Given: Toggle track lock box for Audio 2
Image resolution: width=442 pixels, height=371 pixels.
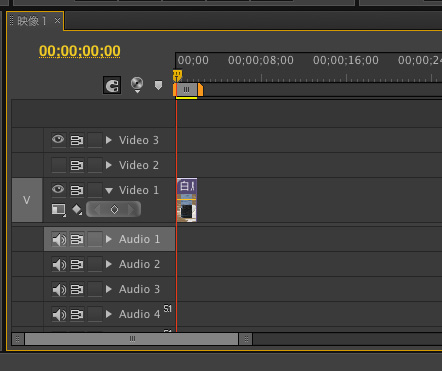Looking at the screenshot, I should (95, 264).
